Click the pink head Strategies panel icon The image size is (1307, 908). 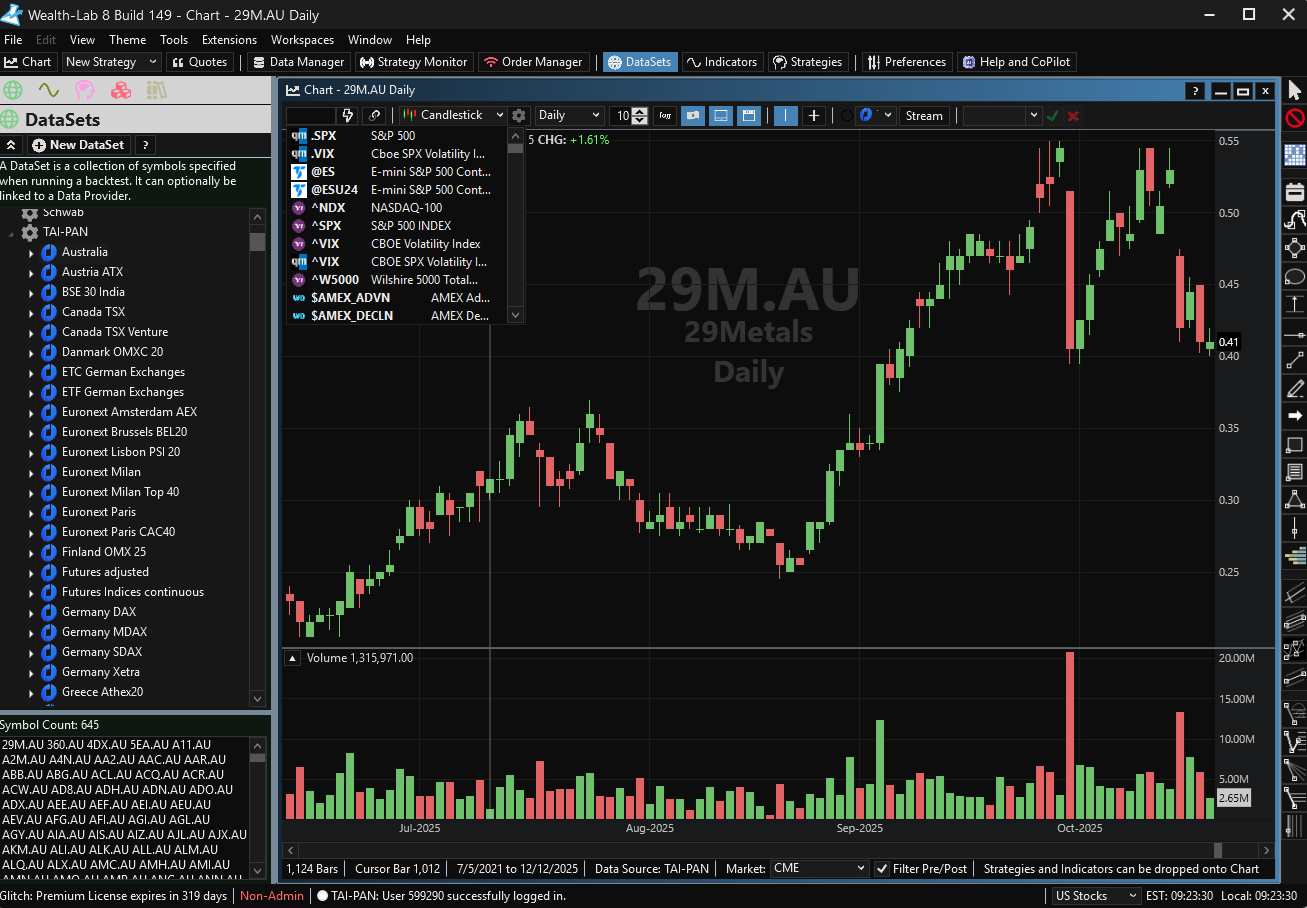point(85,90)
